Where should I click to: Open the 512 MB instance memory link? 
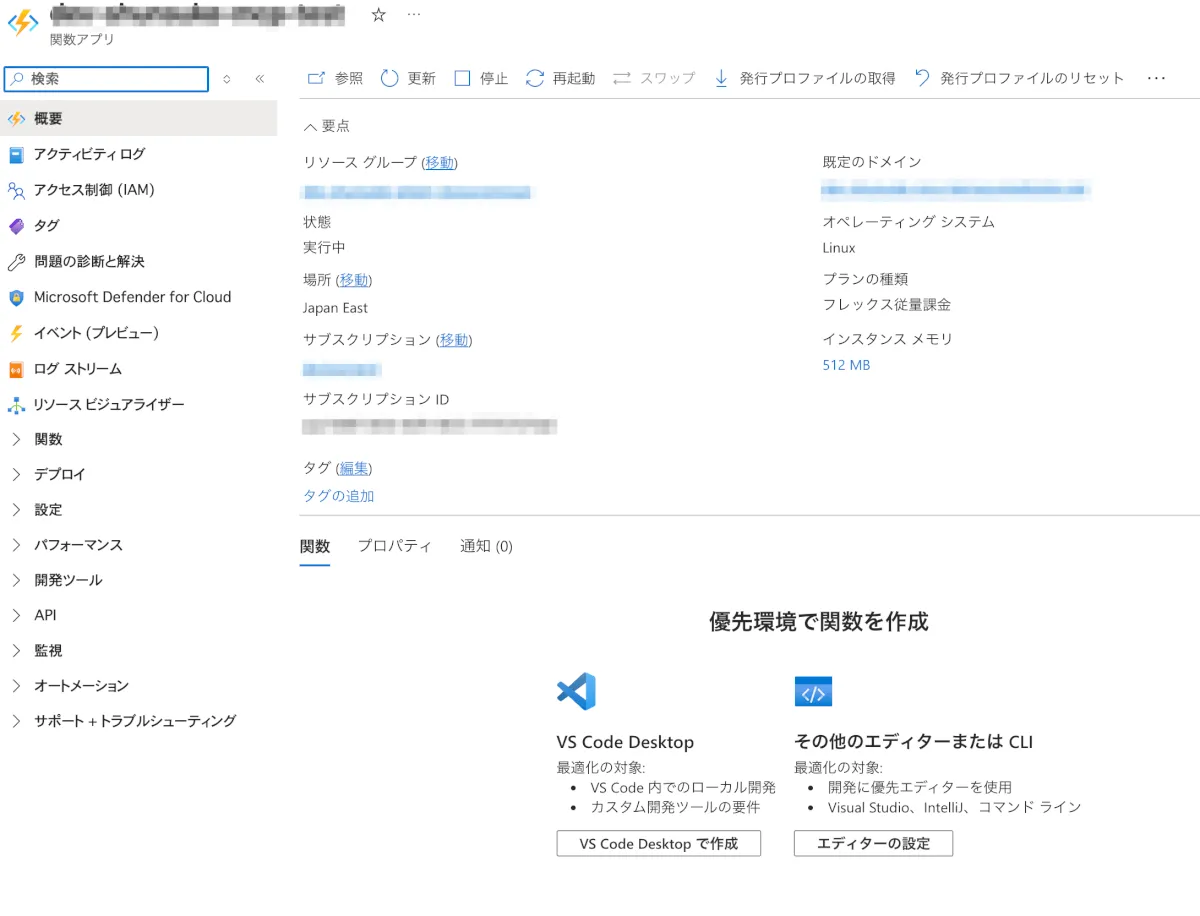coord(846,365)
